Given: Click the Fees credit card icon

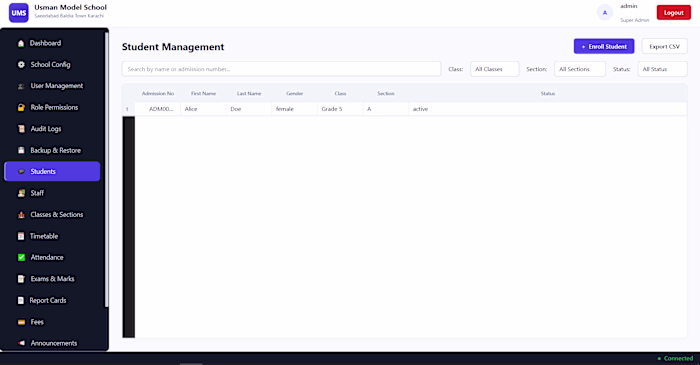Looking at the screenshot, I should pyautogui.click(x=21, y=322).
